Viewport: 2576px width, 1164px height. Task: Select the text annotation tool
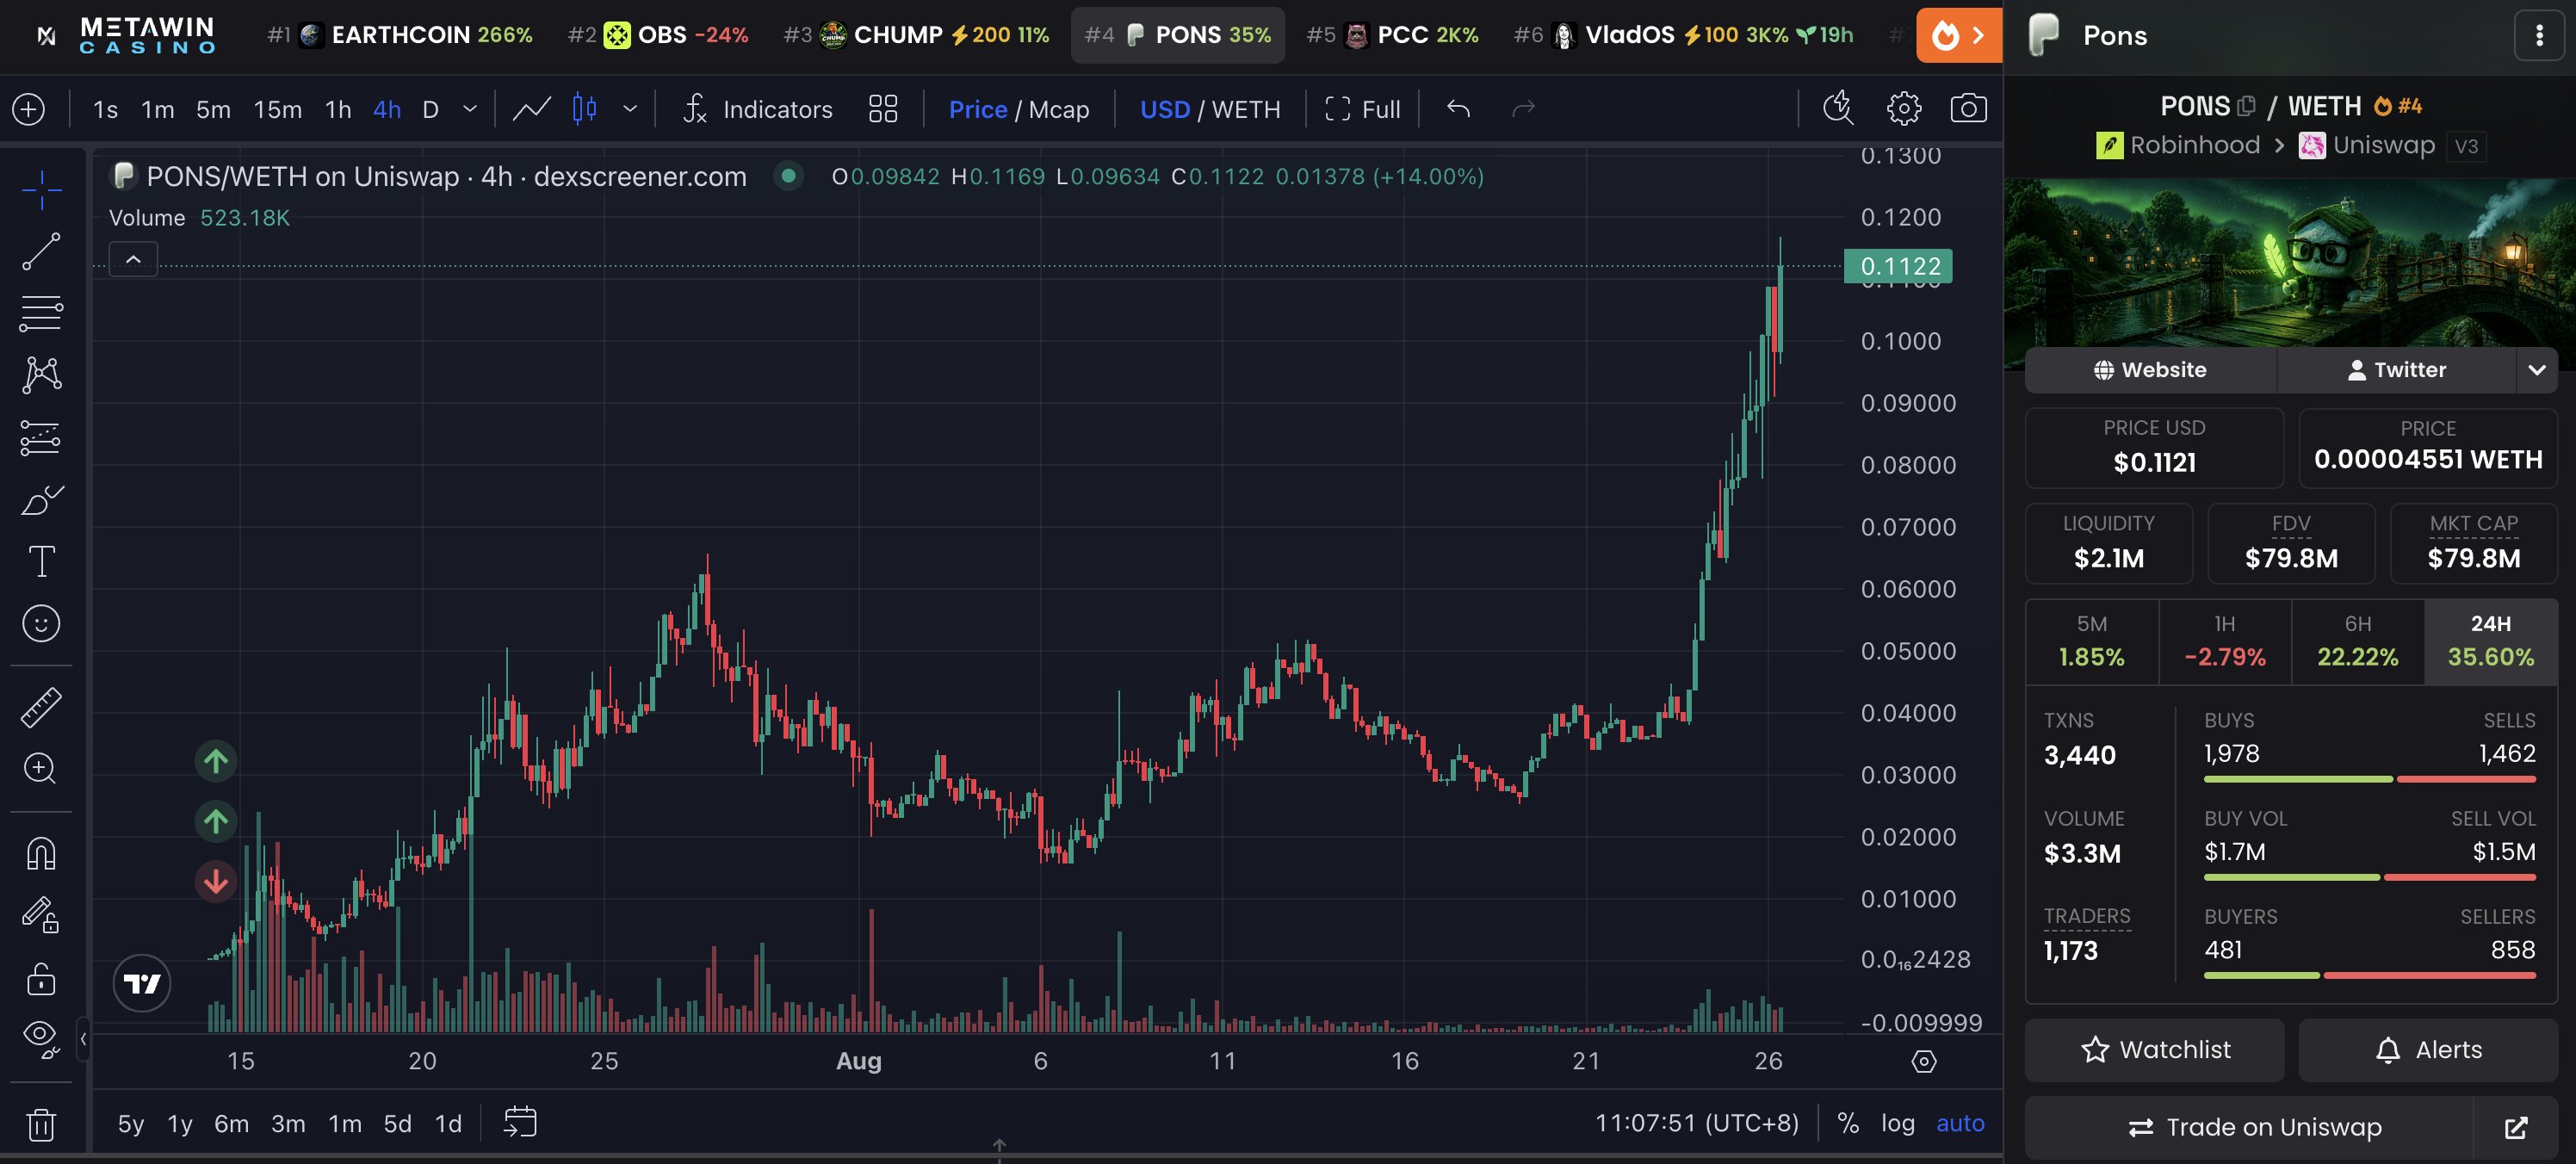point(41,561)
